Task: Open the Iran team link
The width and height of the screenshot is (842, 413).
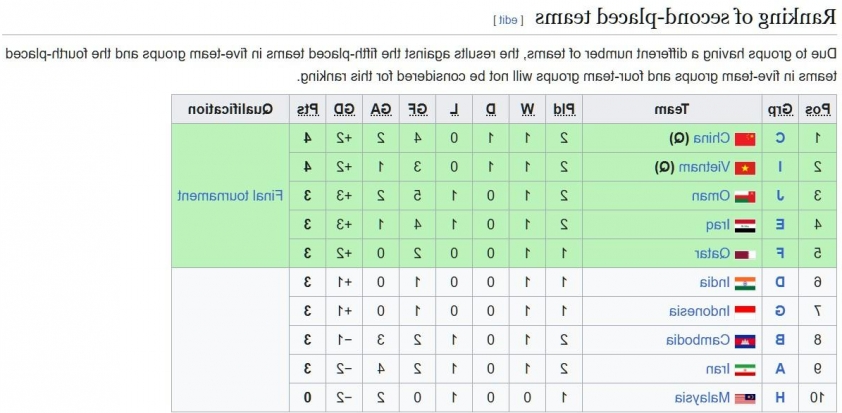Action: click(x=718, y=369)
